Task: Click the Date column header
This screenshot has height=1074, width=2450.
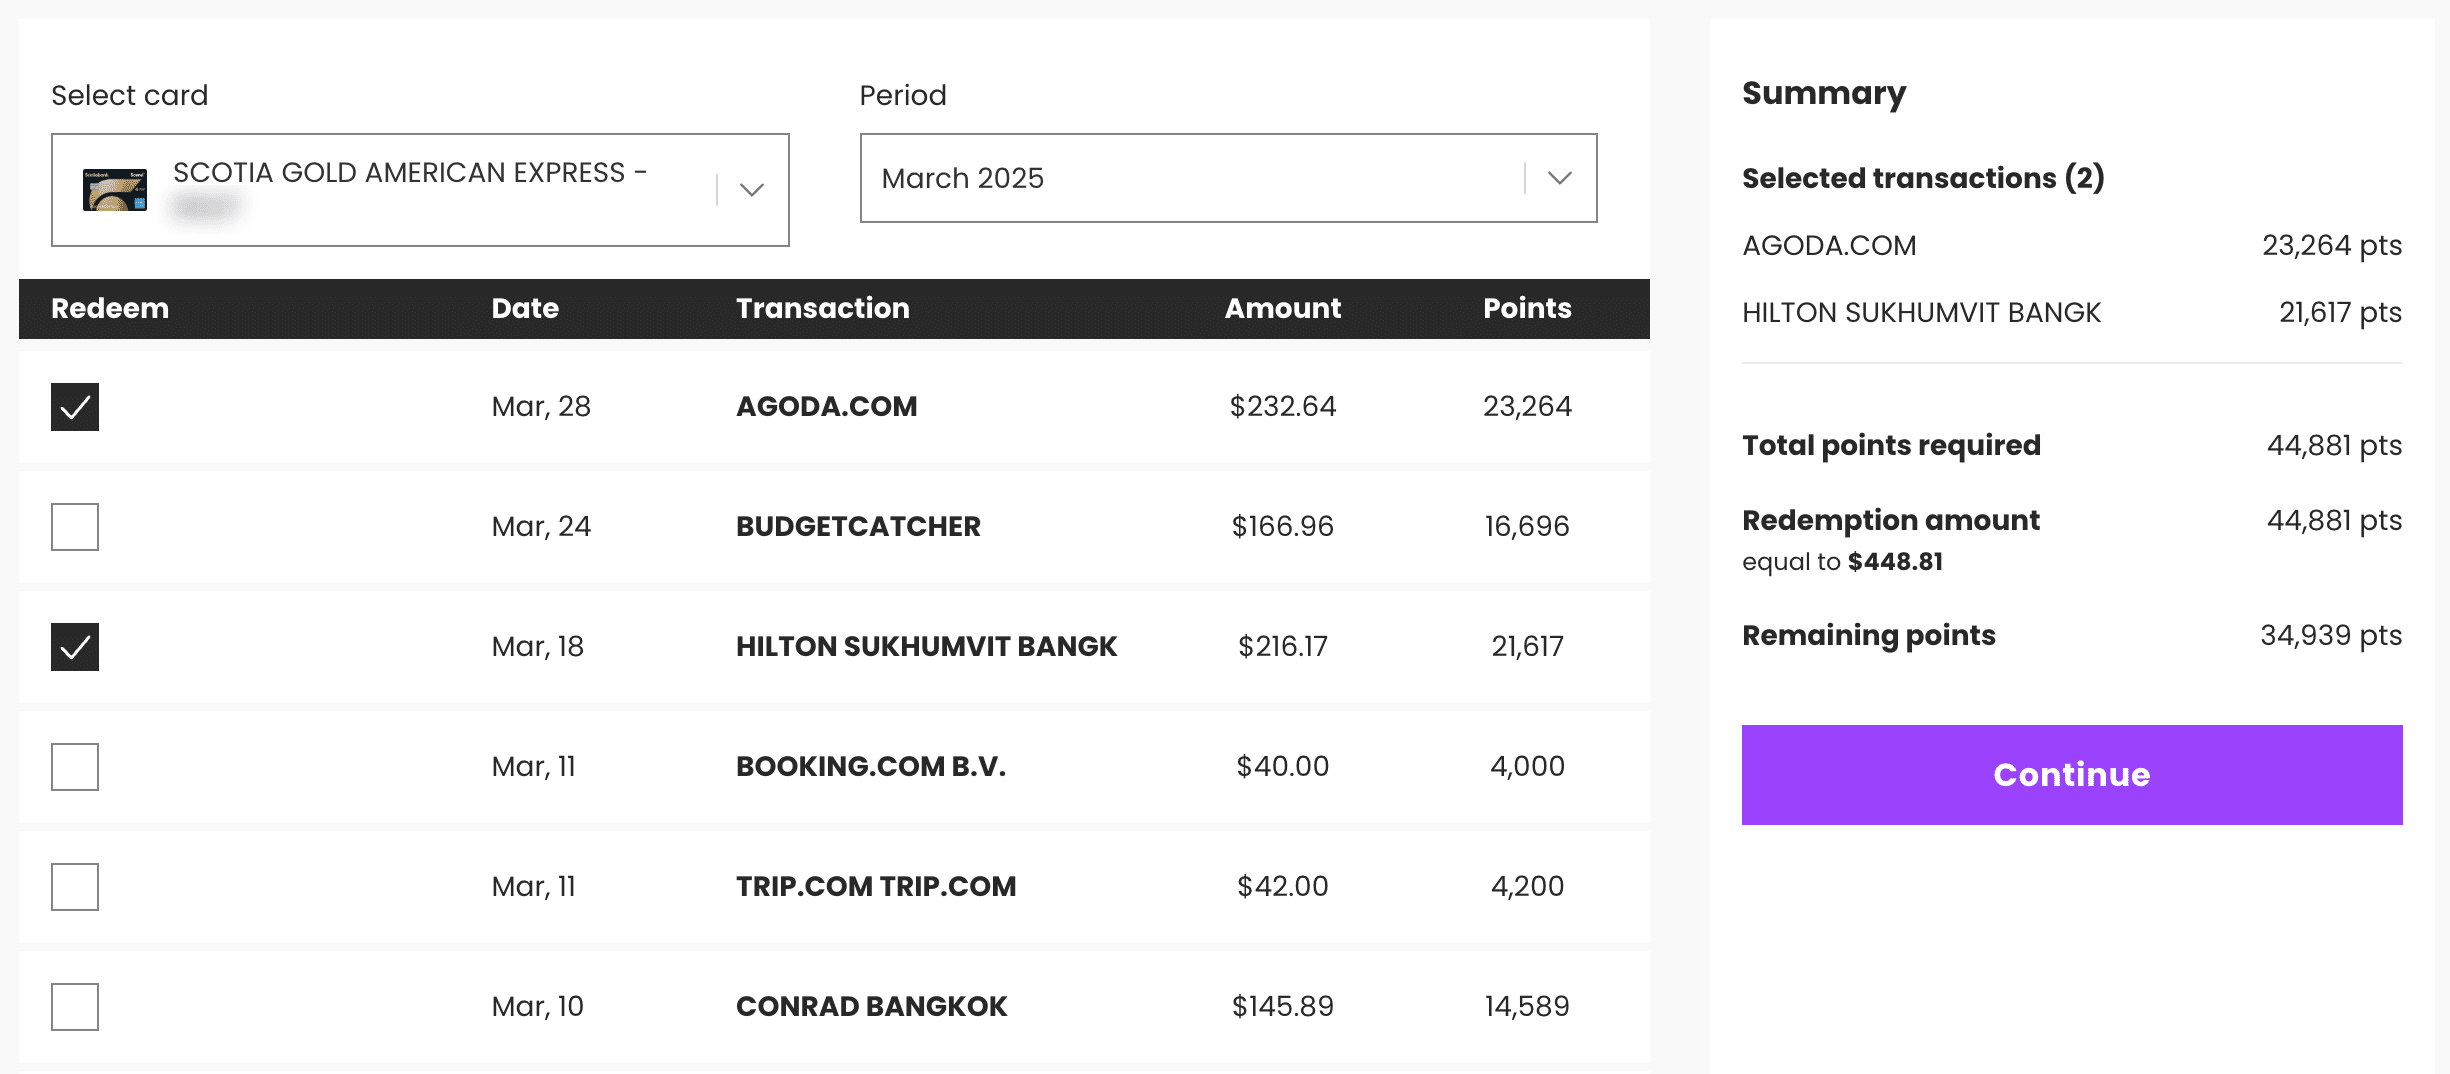Action: pyautogui.click(x=525, y=308)
